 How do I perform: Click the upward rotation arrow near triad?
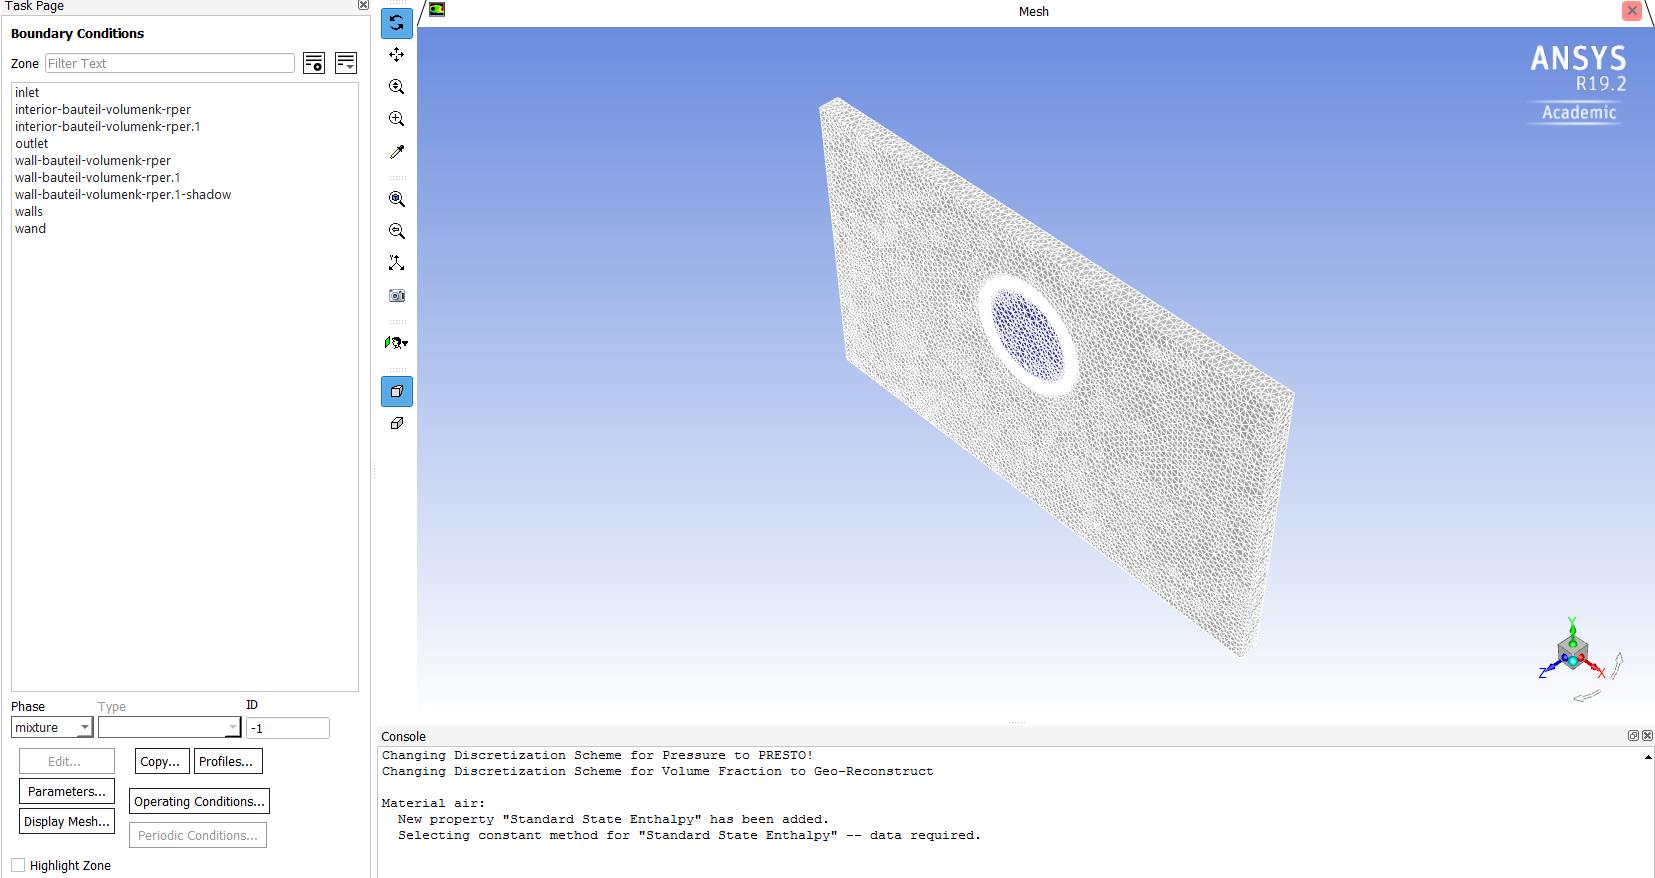(x=1617, y=665)
